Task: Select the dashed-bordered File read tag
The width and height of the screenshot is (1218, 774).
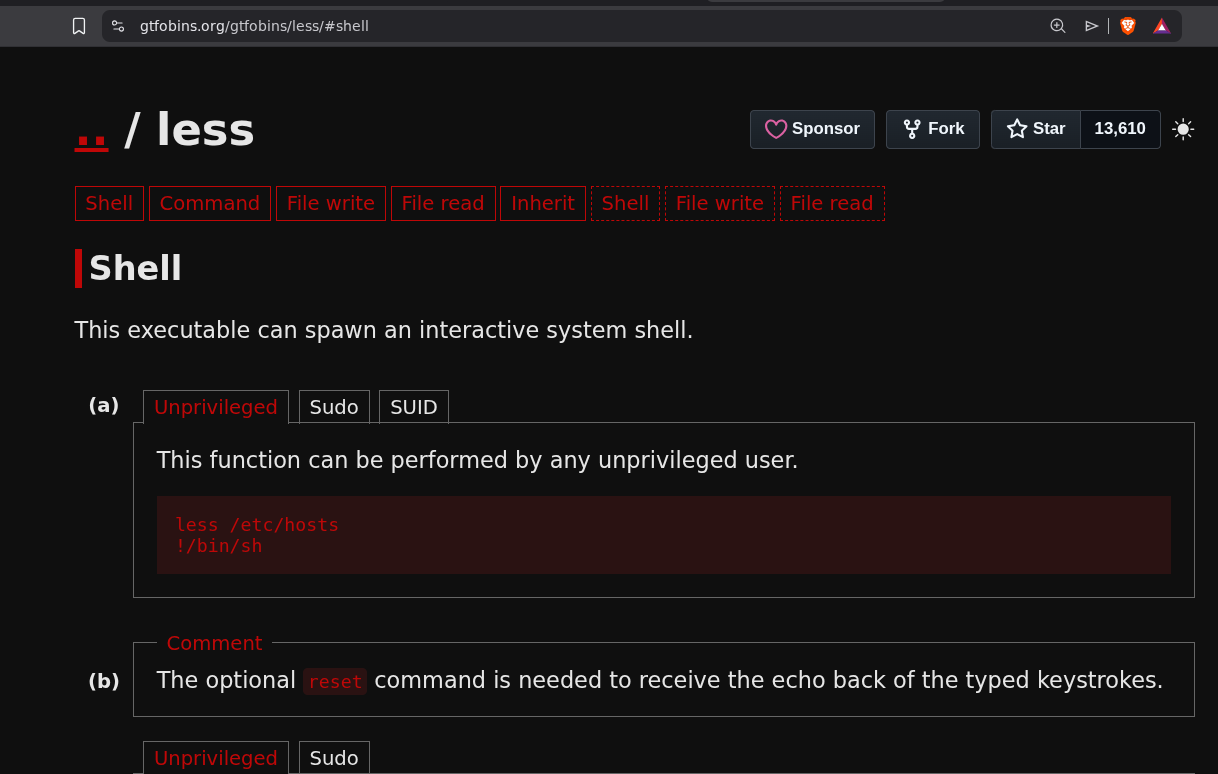Action: pos(832,203)
